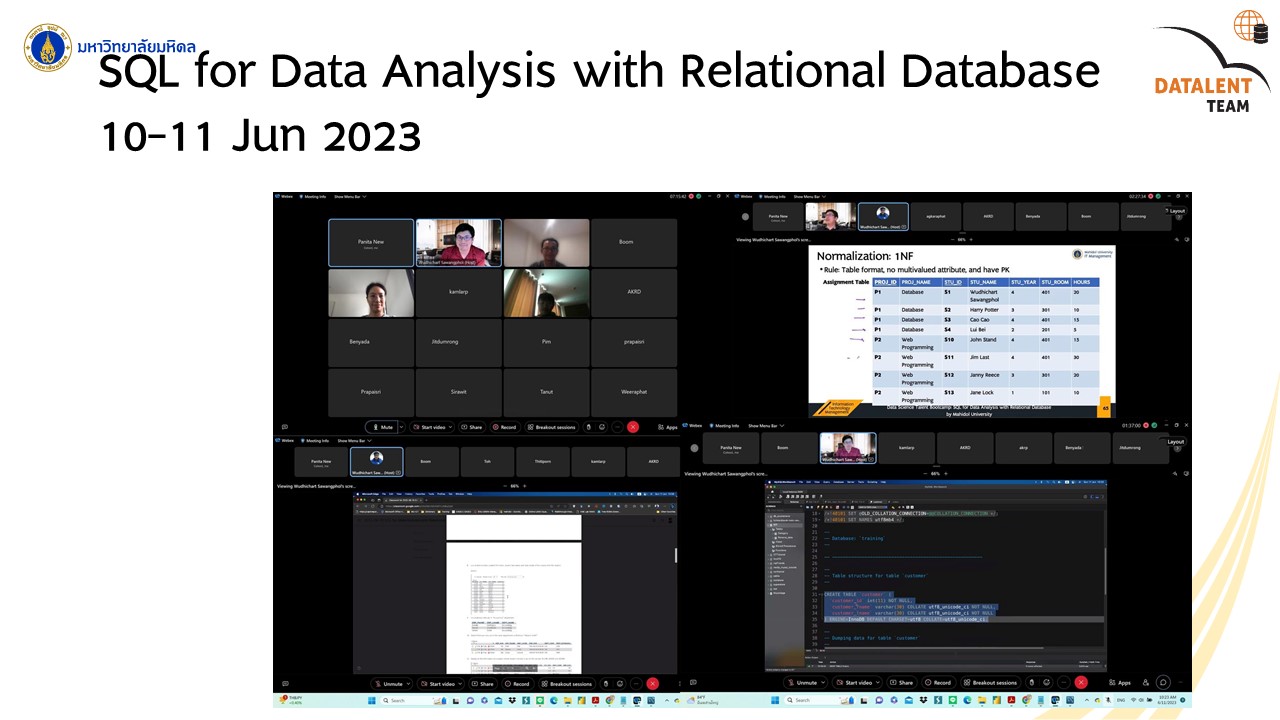Open Show Menu Bar dropdown in top-left window

[x=350, y=197]
